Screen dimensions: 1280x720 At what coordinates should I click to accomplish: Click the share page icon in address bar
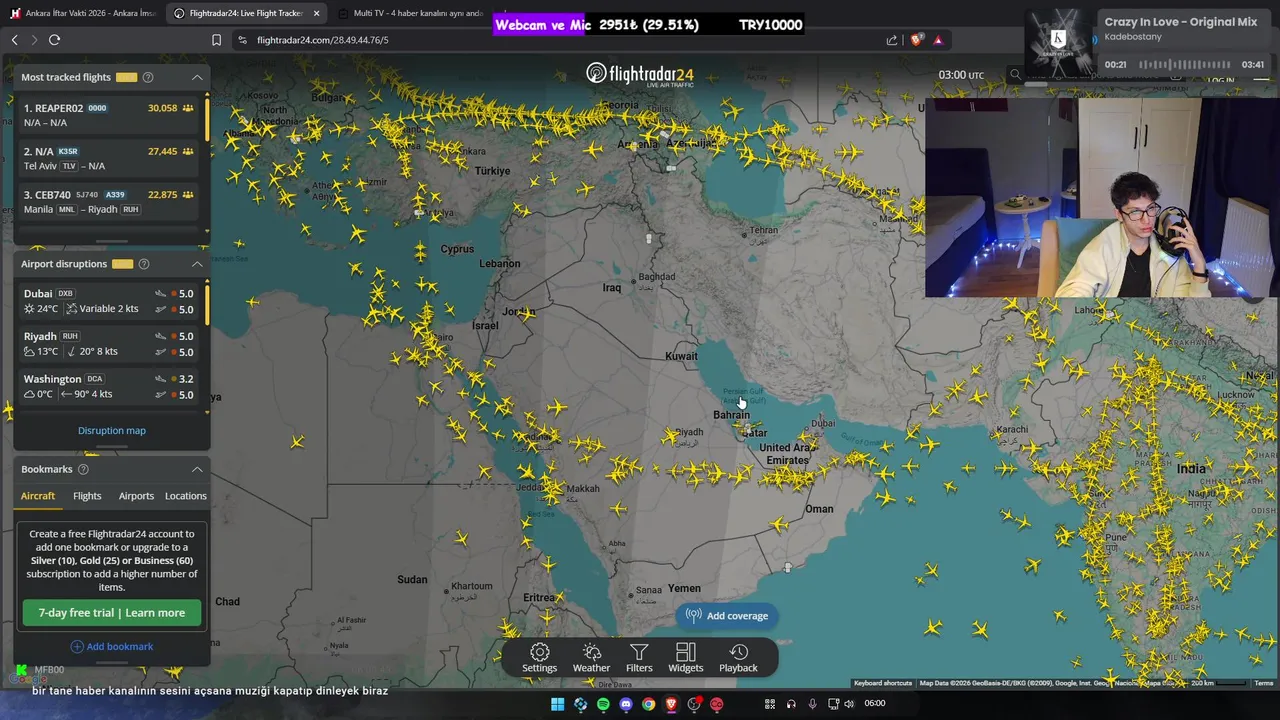click(x=892, y=40)
